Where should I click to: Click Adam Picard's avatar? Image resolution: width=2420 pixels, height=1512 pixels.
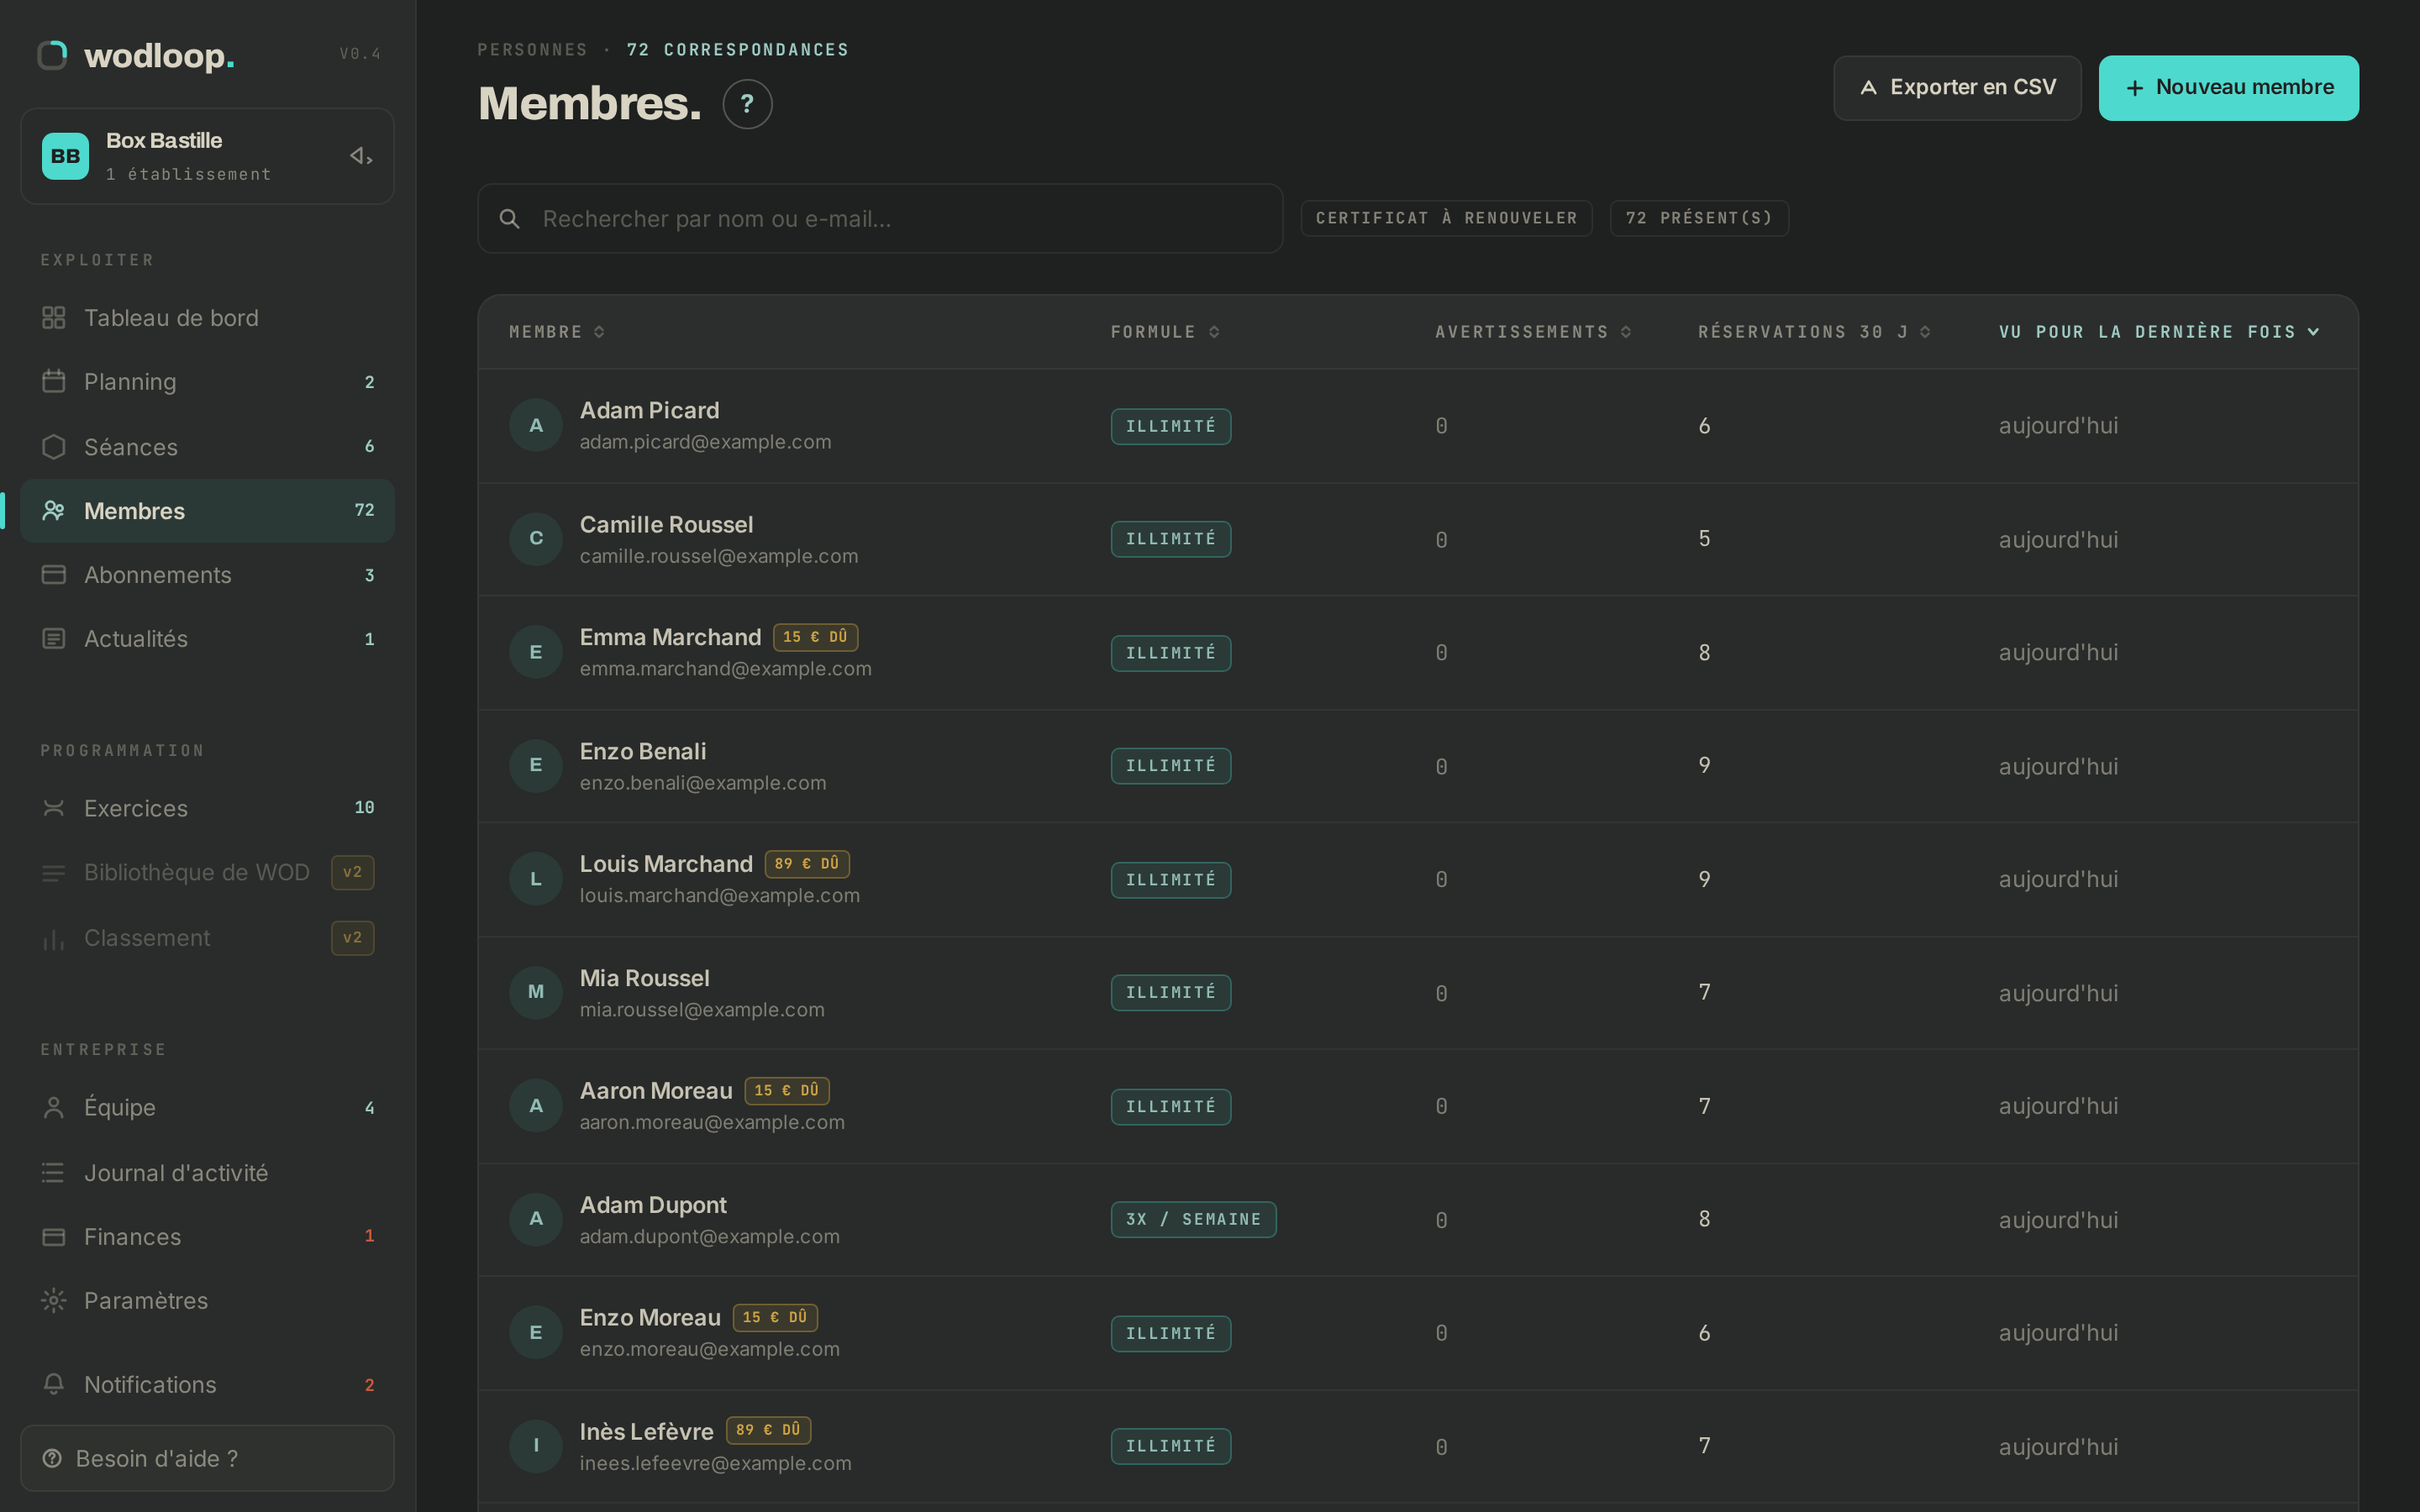coord(536,425)
